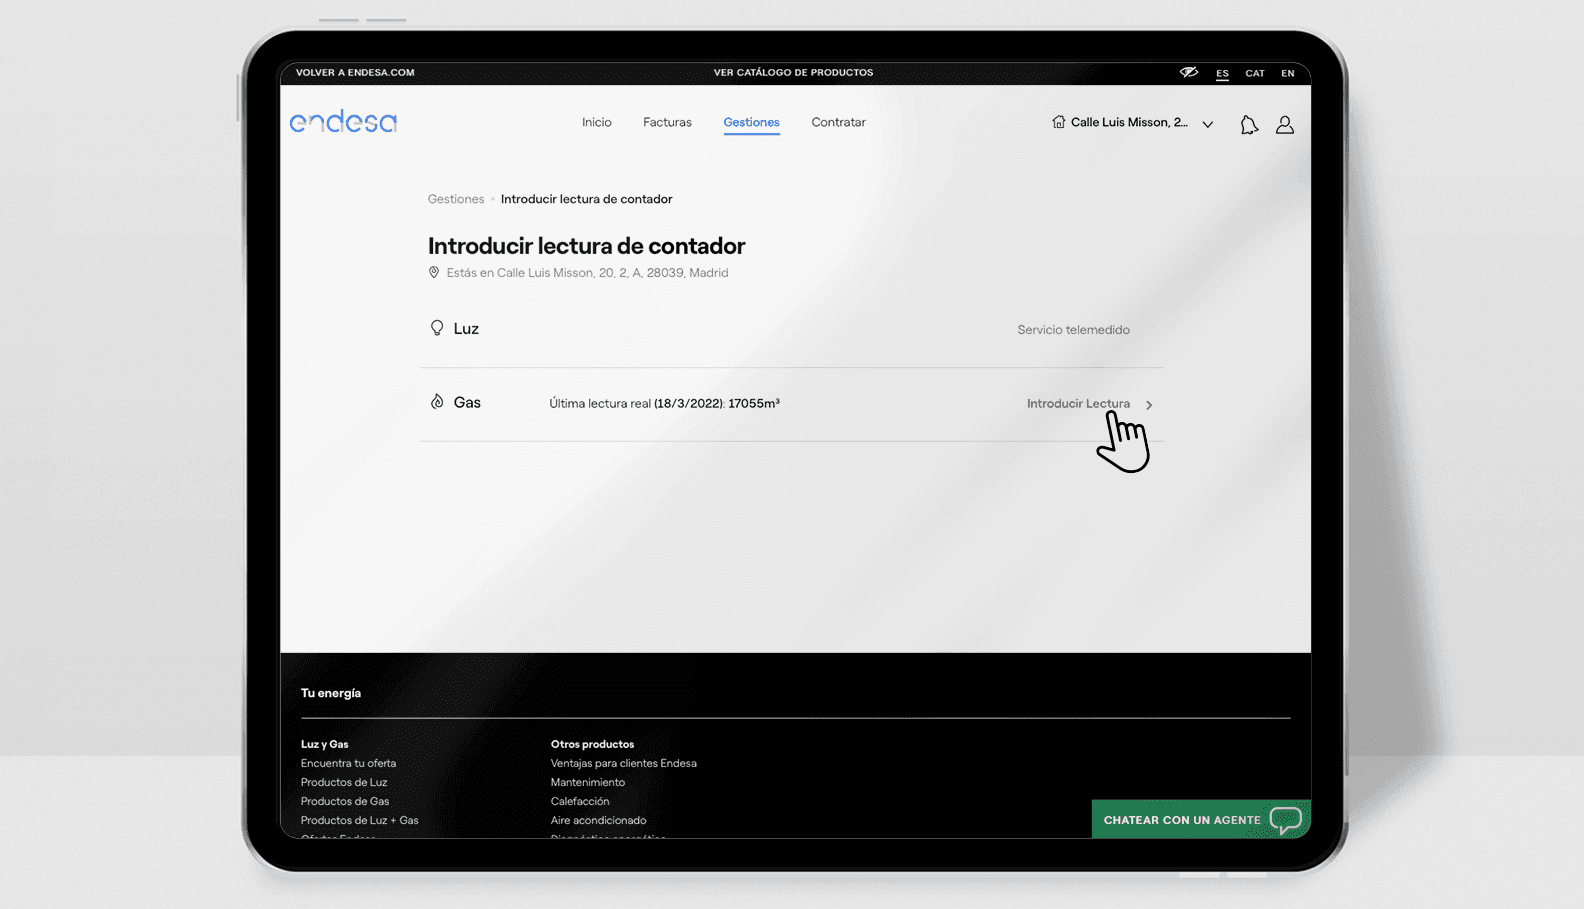The image size is (1584, 909).
Task: Click the flame icon beside Gas
Action: pyautogui.click(x=437, y=402)
